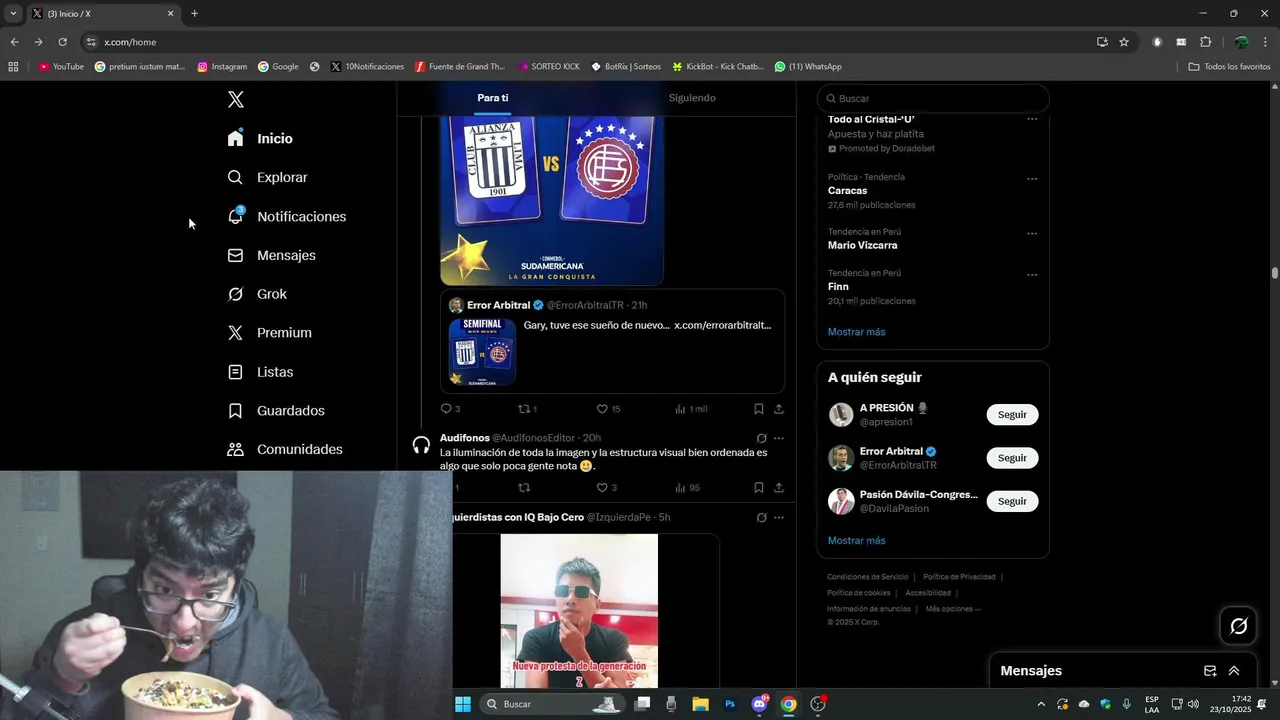
Task: Compose new message in Mensajes drawer
Action: pos(1210,671)
